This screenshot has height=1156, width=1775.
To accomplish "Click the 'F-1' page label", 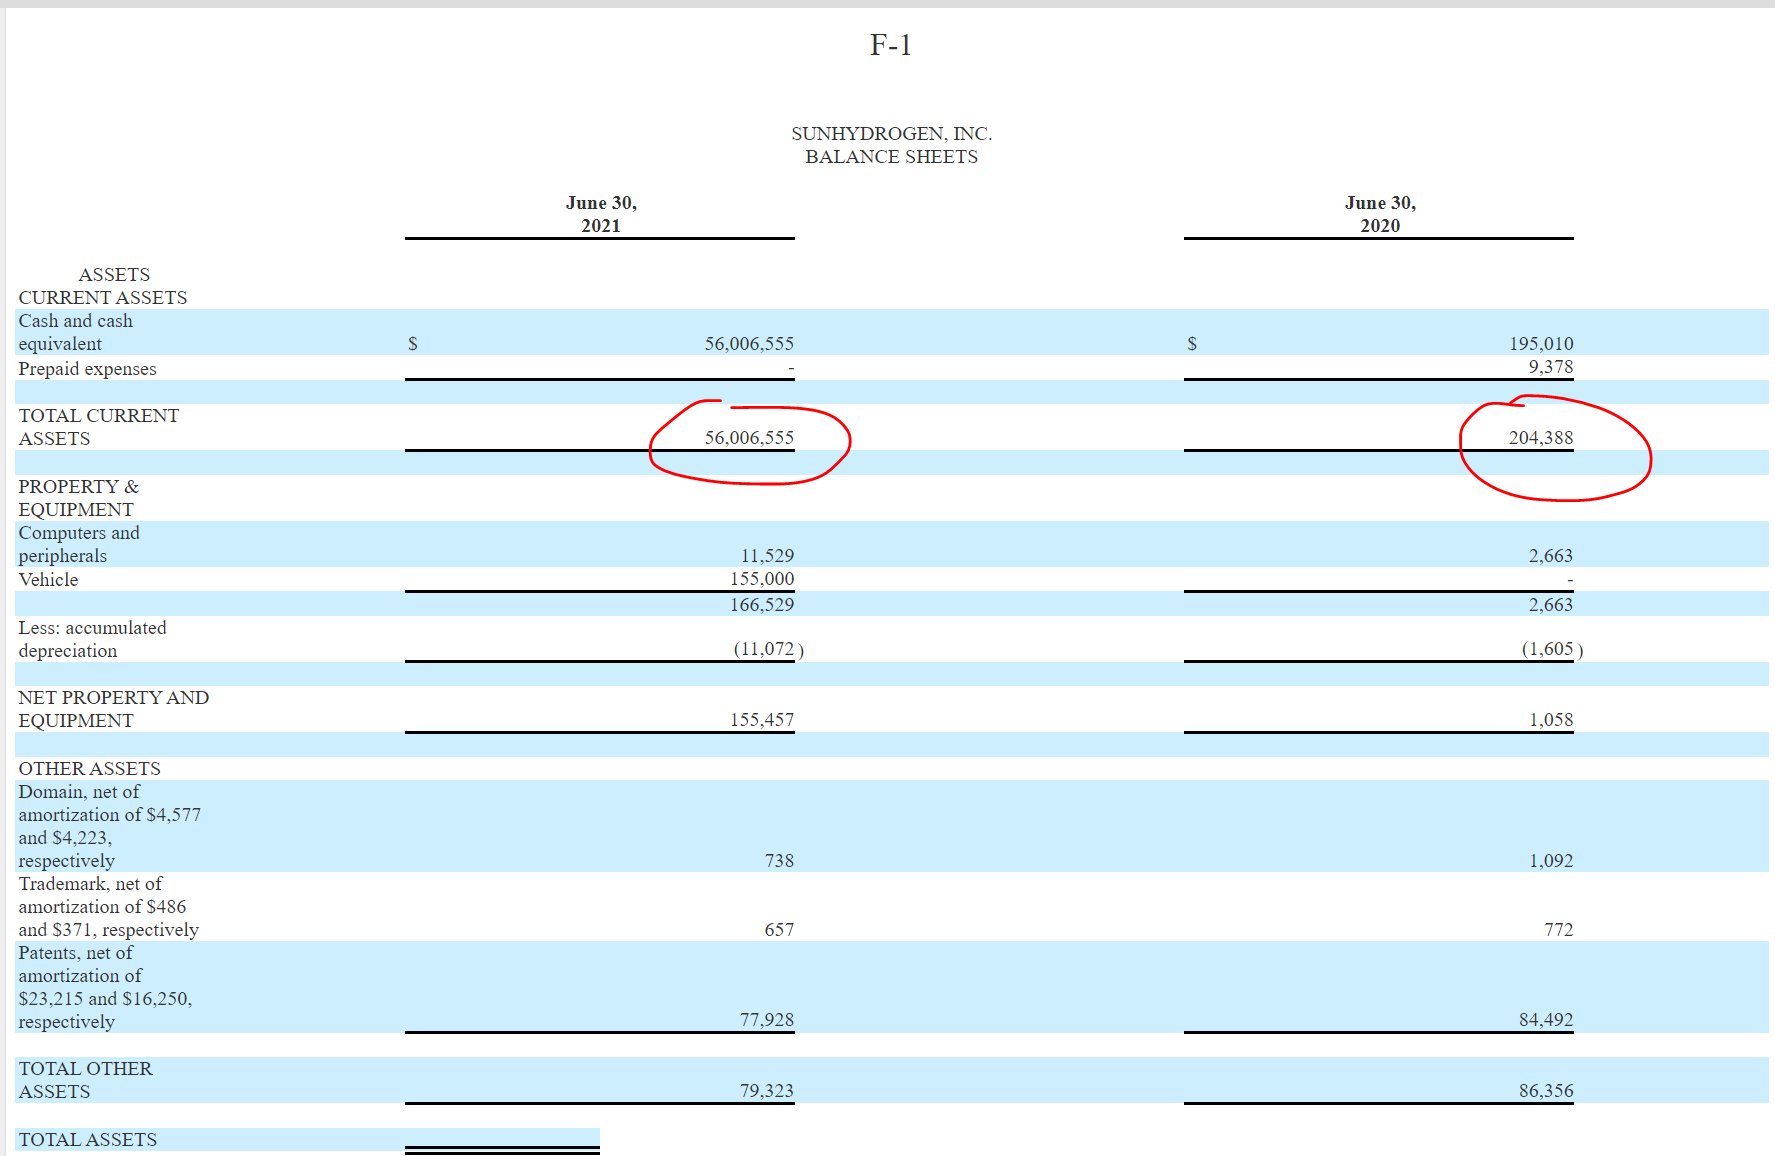I will click(890, 45).
